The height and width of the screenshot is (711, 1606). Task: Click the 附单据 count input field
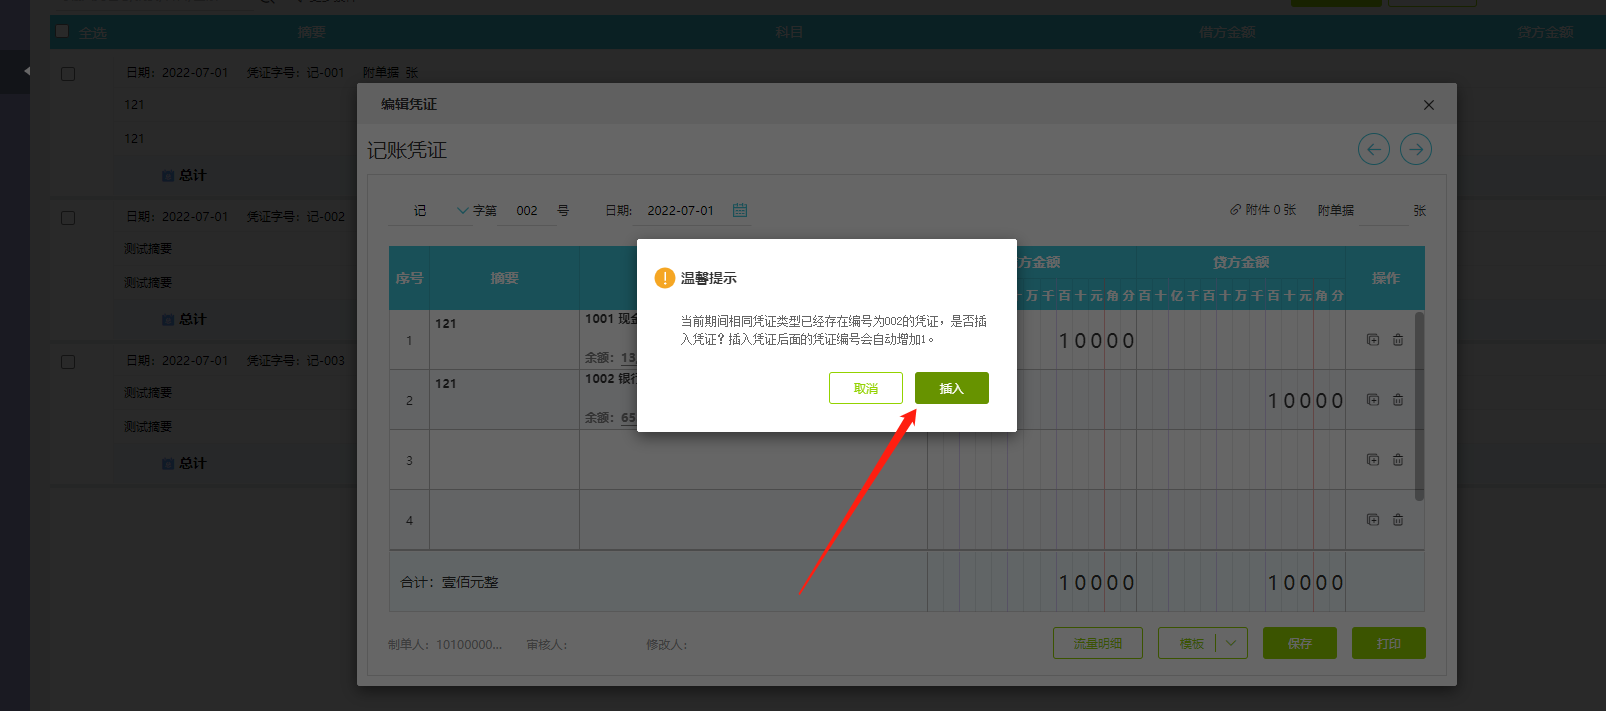pos(1384,210)
